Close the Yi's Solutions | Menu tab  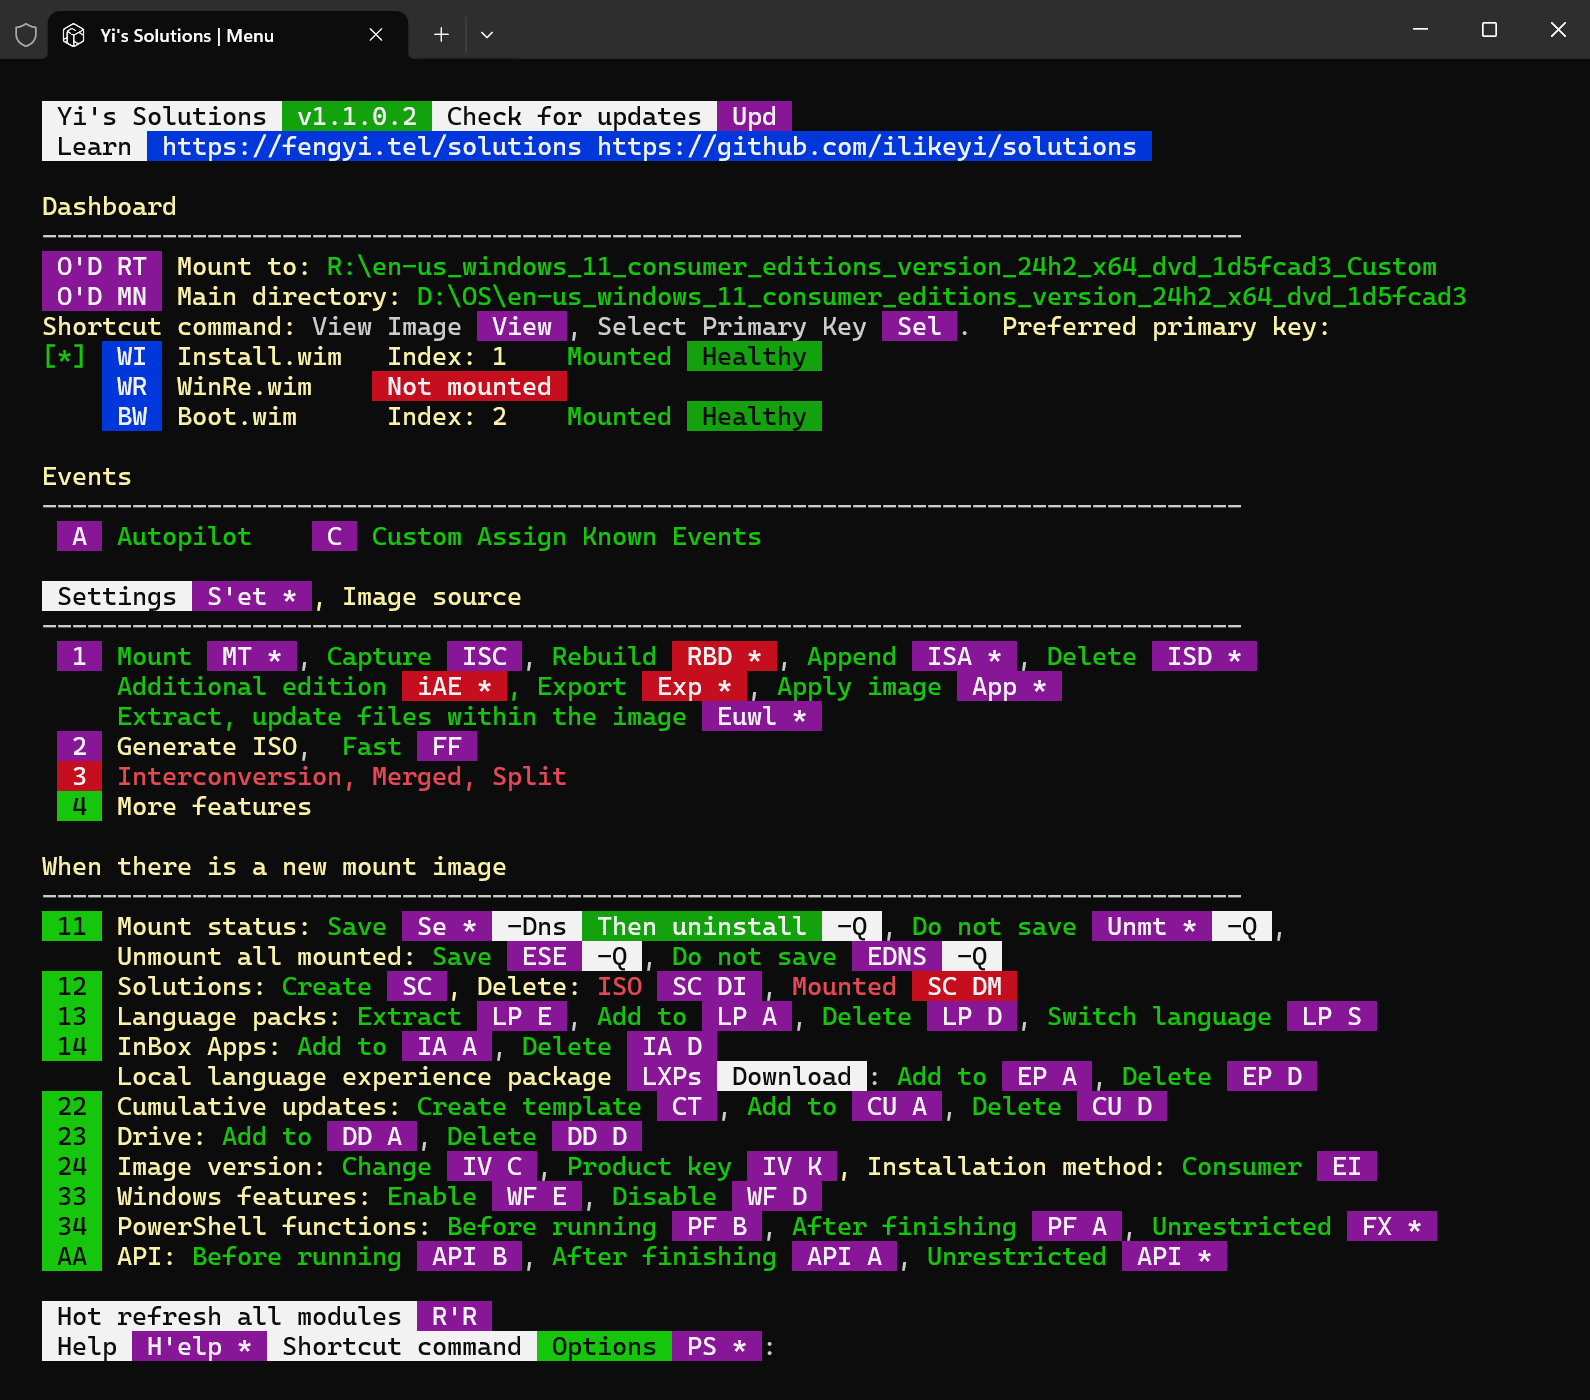coord(376,35)
